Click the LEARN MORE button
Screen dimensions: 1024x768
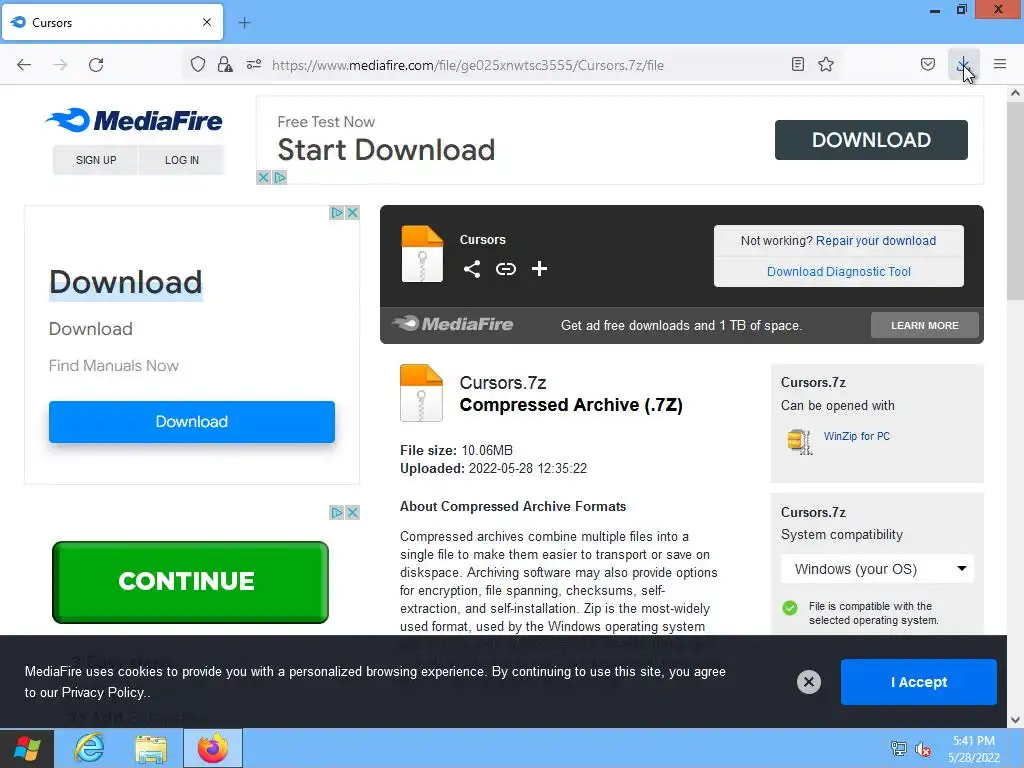coord(925,325)
